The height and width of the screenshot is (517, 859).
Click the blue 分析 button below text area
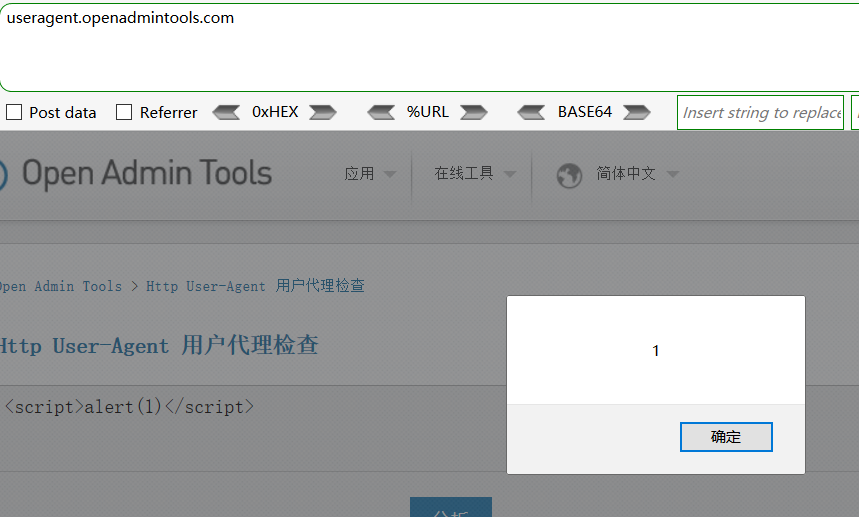tap(451, 508)
